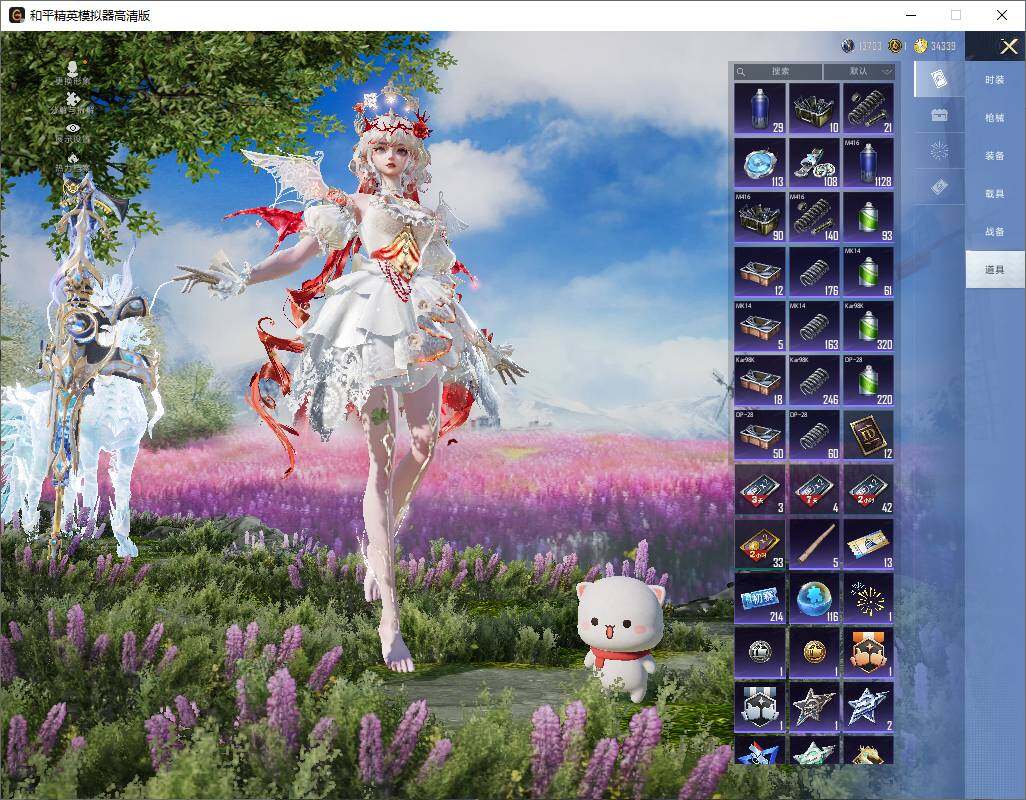Screen dimensions: 1026x800
Task: Select the 7-day double card with count 4
Action: 814,490
